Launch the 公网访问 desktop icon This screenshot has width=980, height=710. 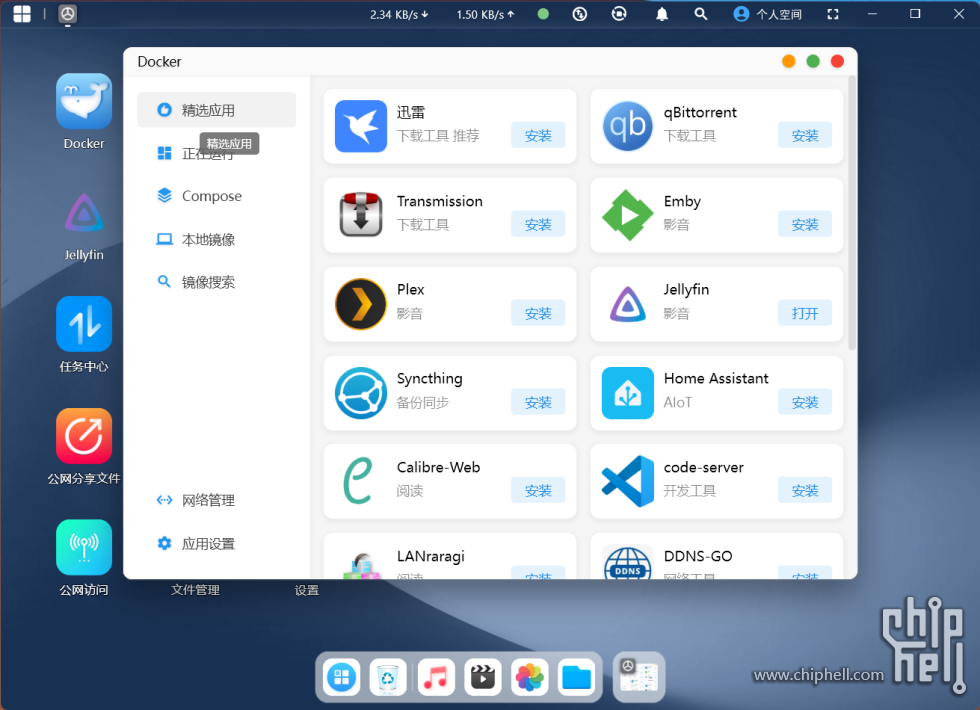[x=84, y=547]
